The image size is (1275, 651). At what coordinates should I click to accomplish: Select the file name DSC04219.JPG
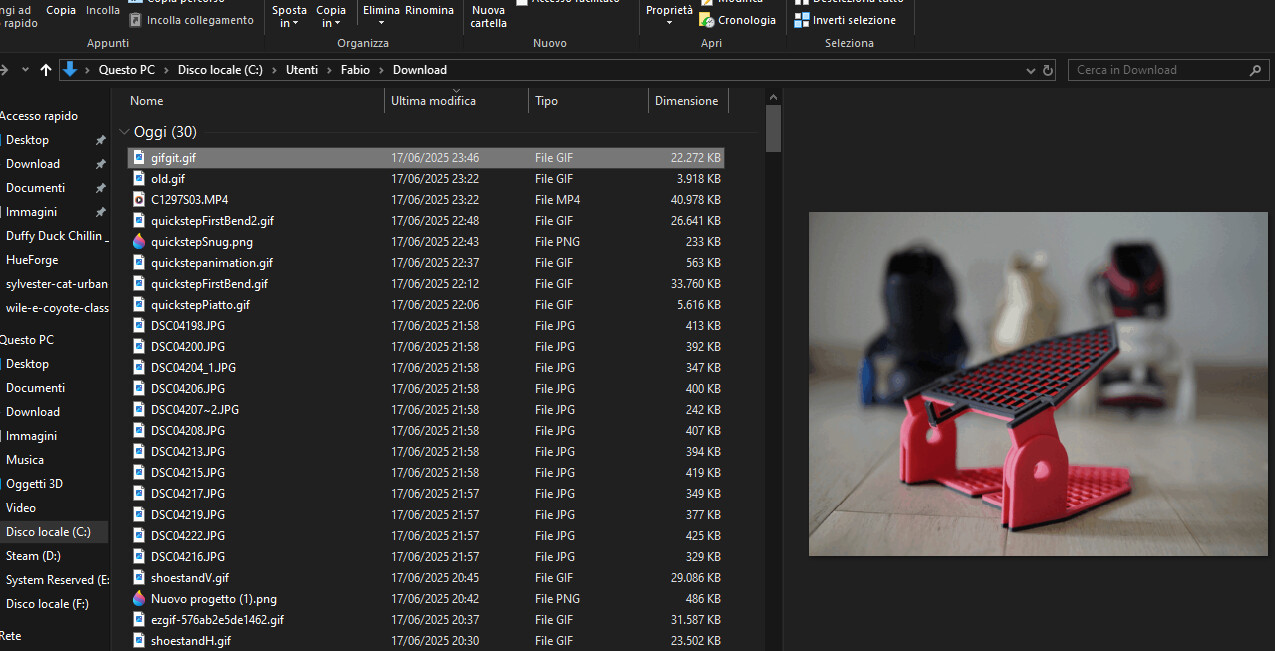click(188, 515)
